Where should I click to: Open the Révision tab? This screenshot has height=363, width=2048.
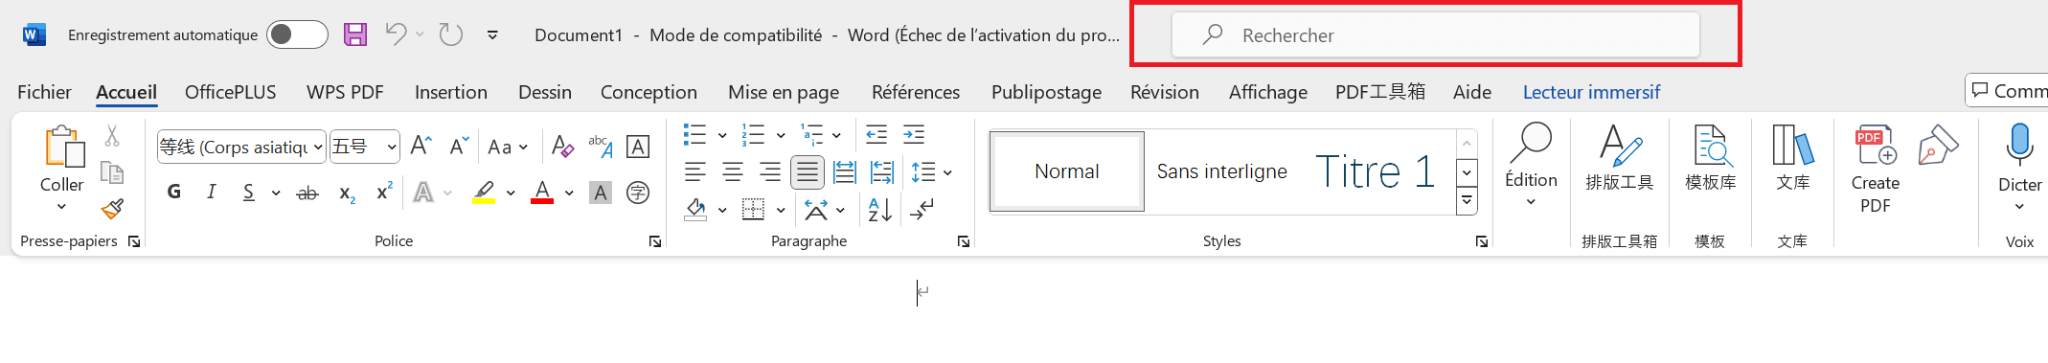(x=1165, y=92)
